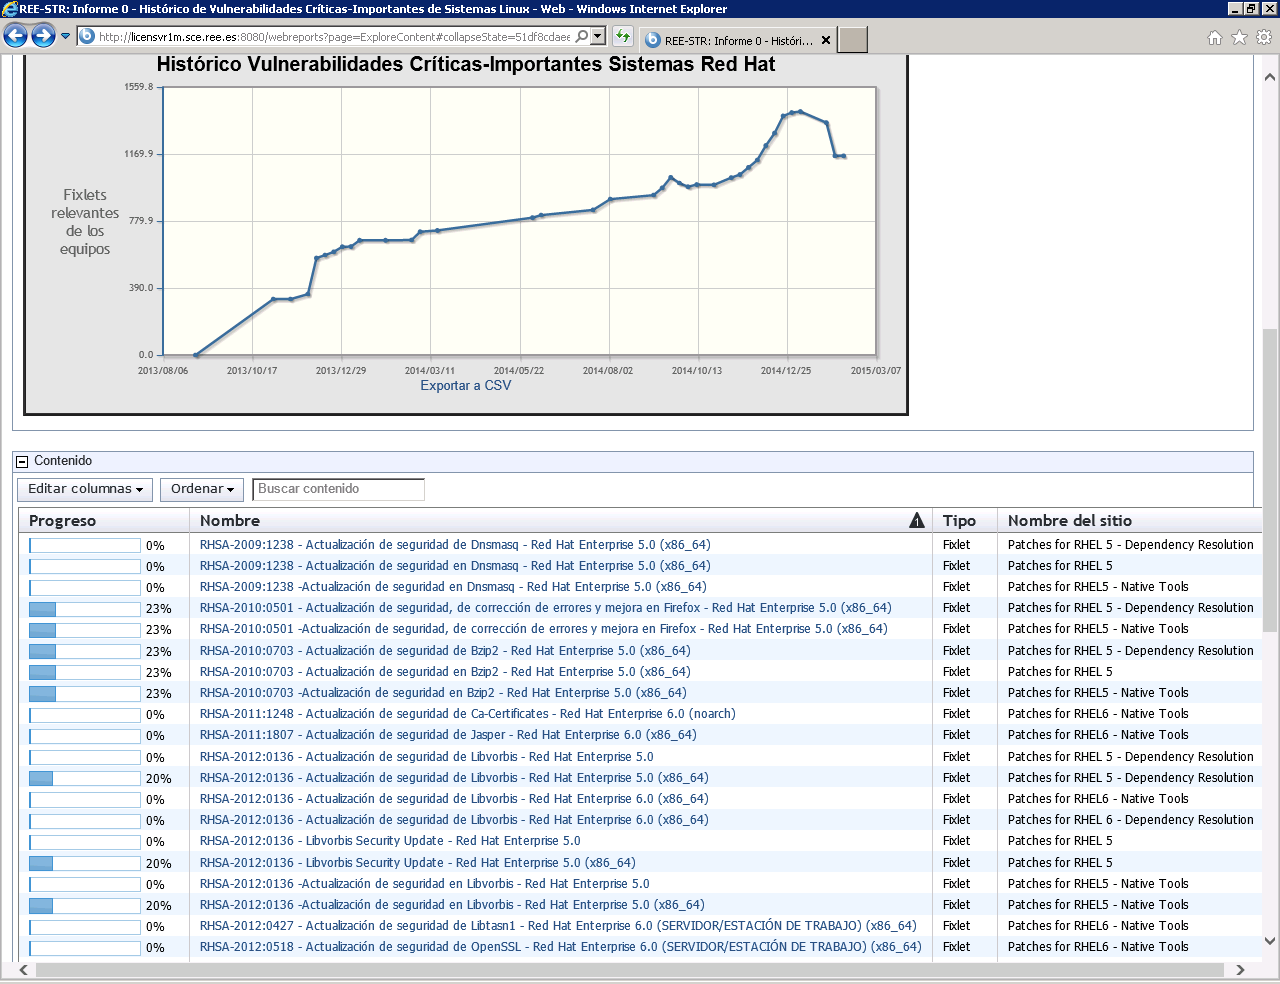Click the chart title Histórico Vulnerabilidades
Image resolution: width=1280 pixels, height=984 pixels.
(466, 64)
